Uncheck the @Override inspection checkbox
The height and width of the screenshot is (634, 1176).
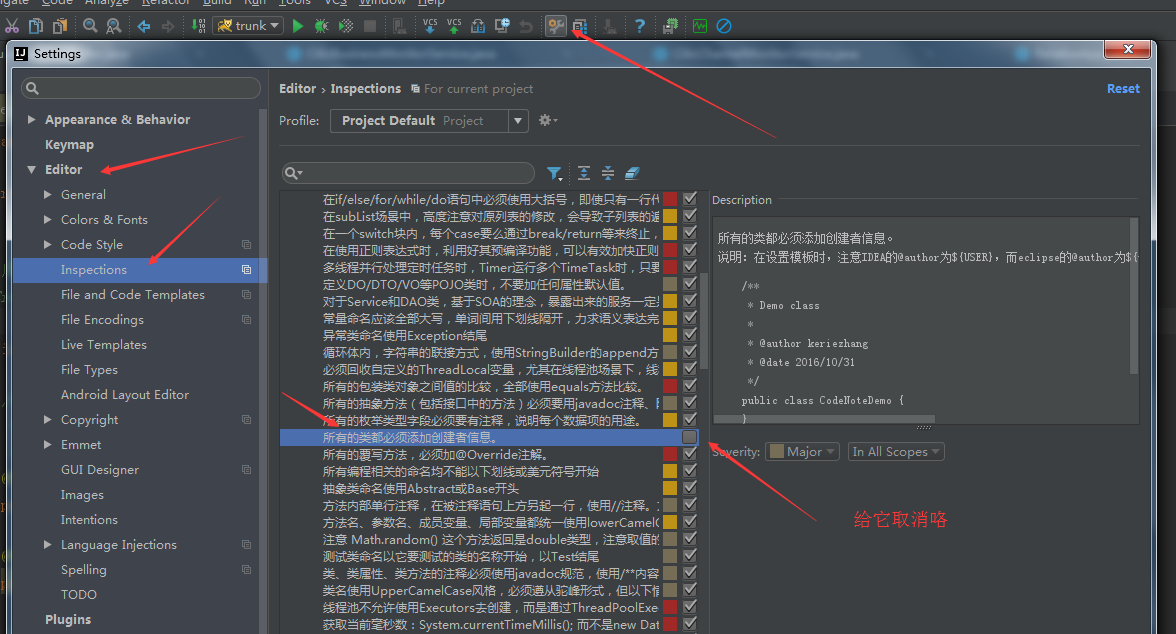tap(689, 454)
